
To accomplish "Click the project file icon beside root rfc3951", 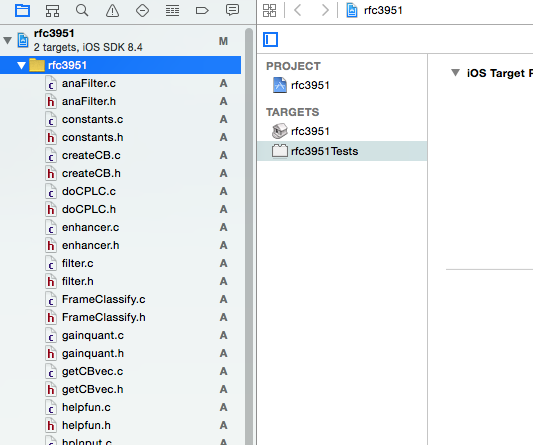I will point(23,40).
